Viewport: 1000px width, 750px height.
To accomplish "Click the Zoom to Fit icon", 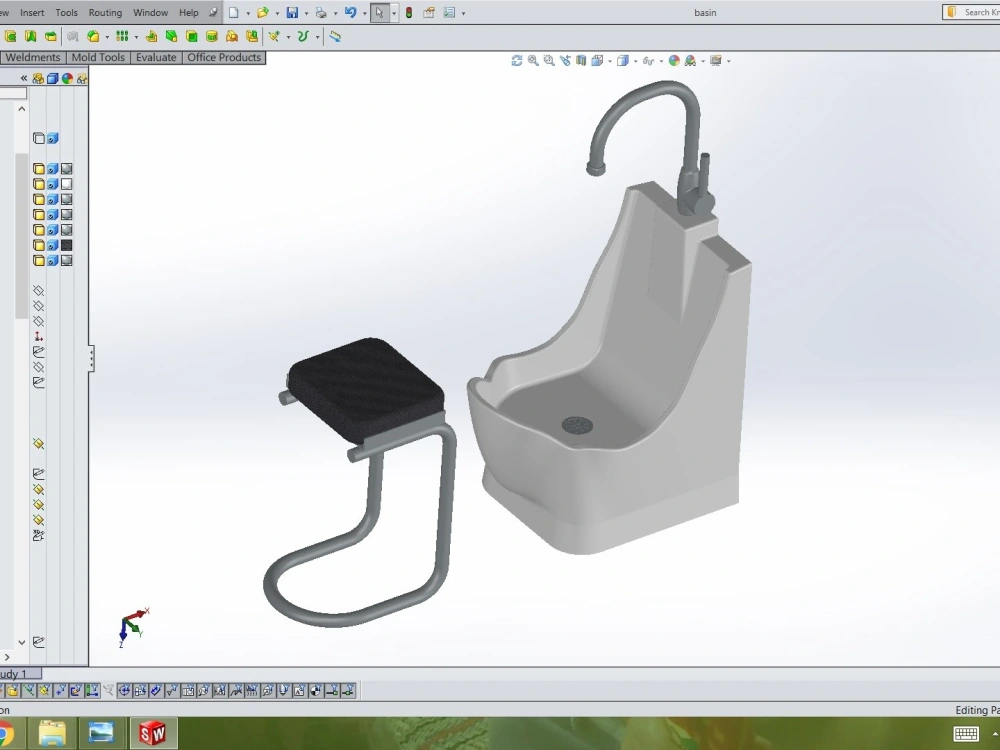I will [x=533, y=61].
